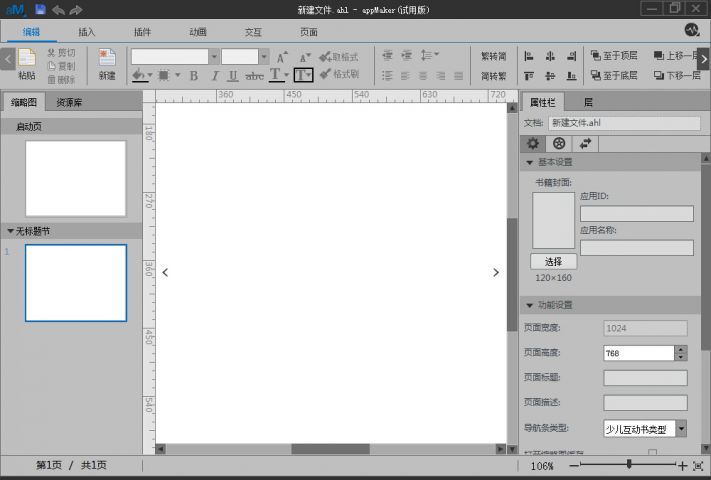Click the 选择 button under book cover
Screen dimensions: 711x480
coord(553,261)
